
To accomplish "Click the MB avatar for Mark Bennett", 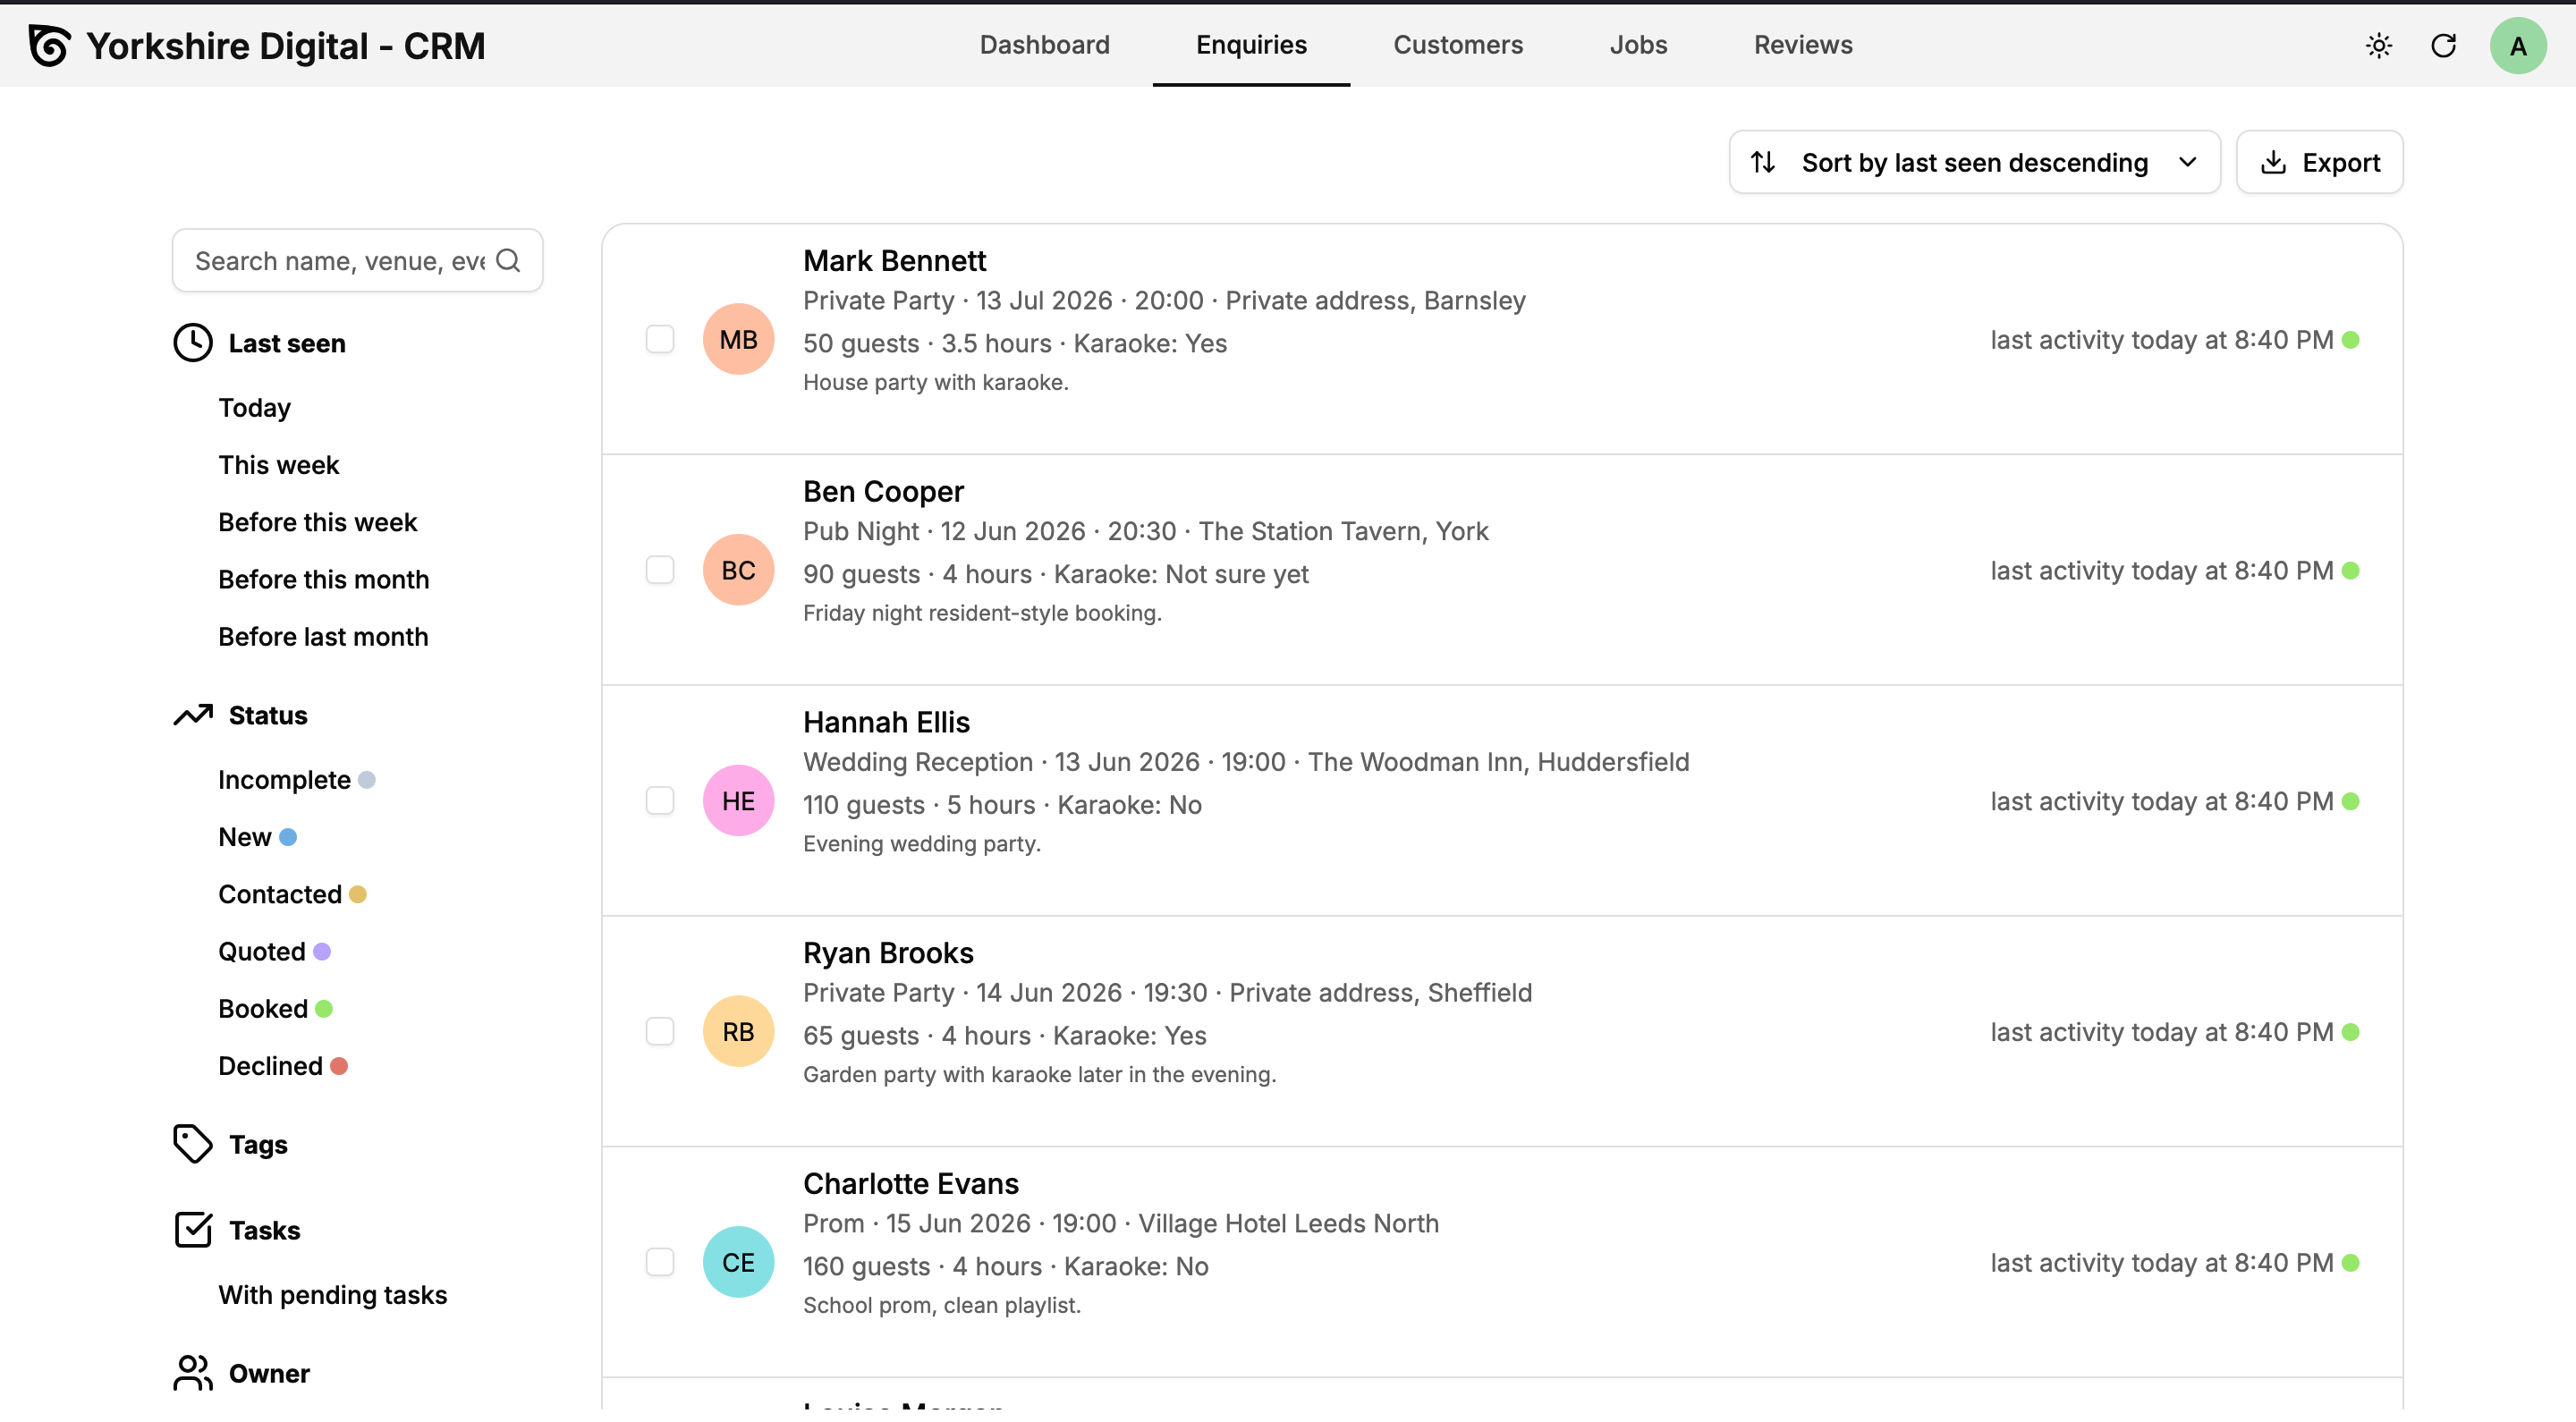I will tap(738, 340).
